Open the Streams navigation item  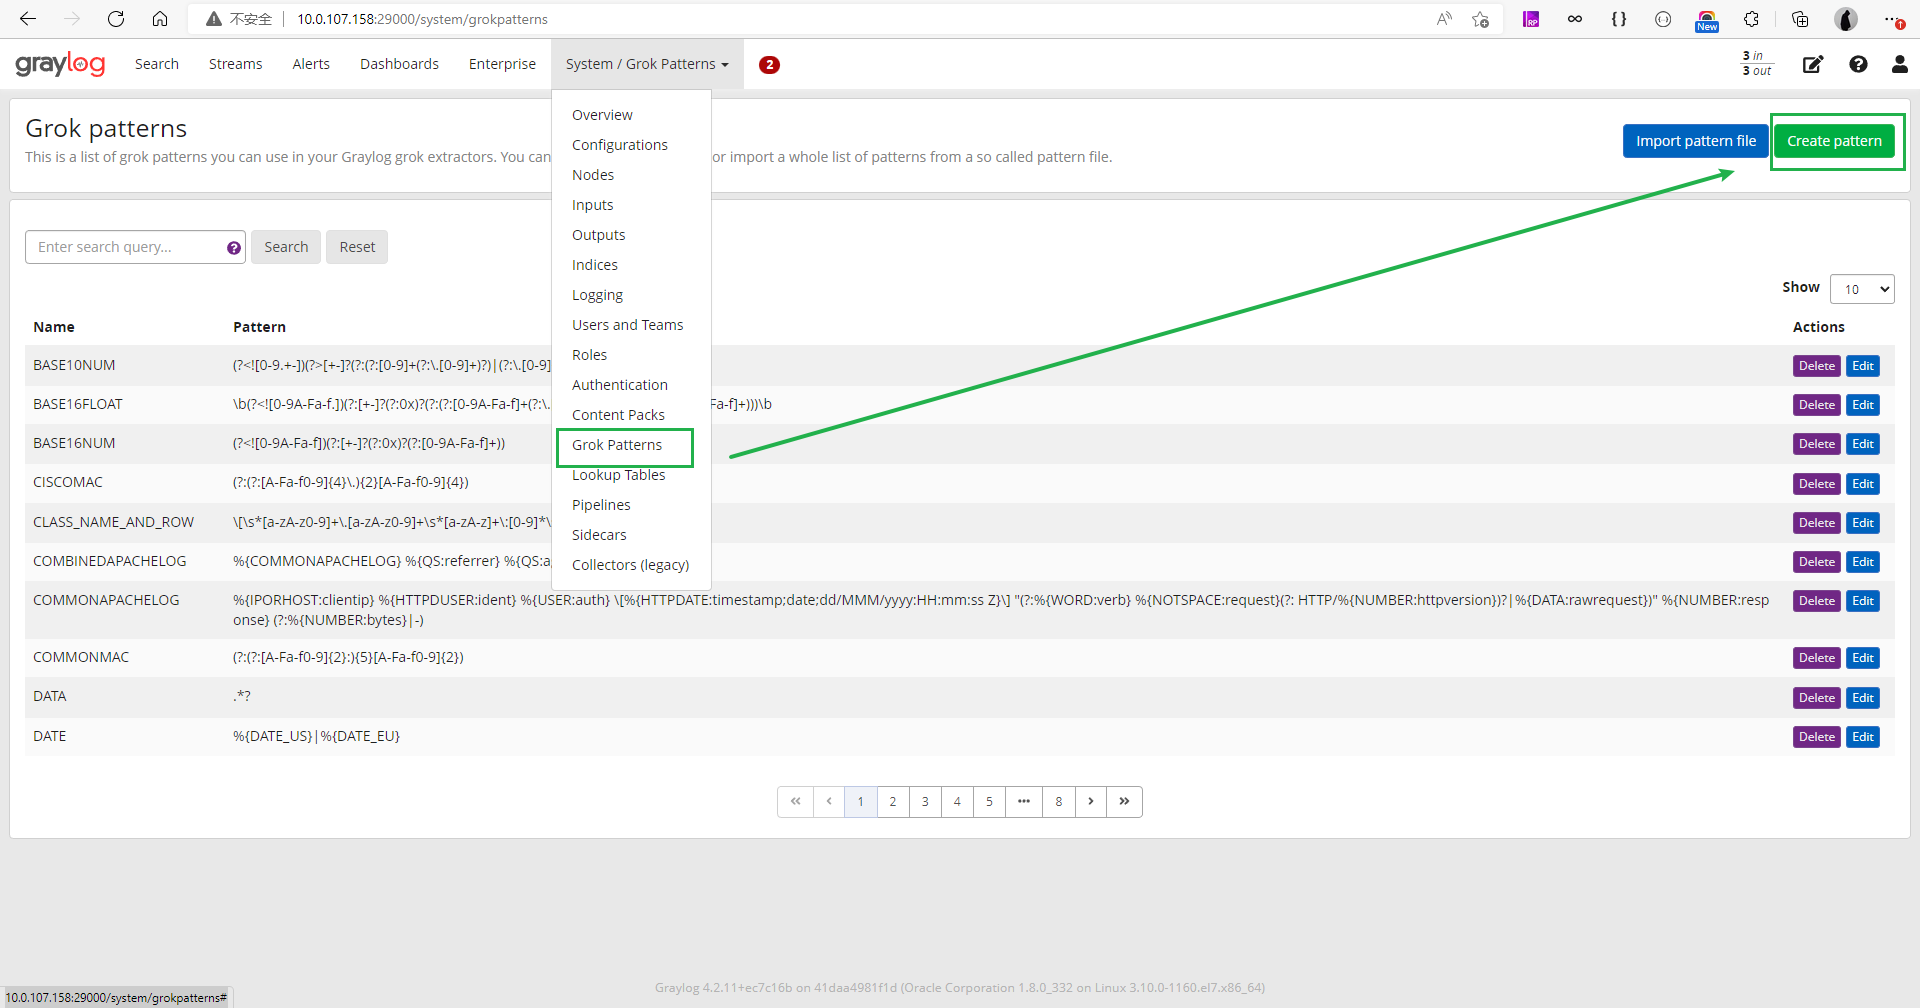tap(236, 64)
